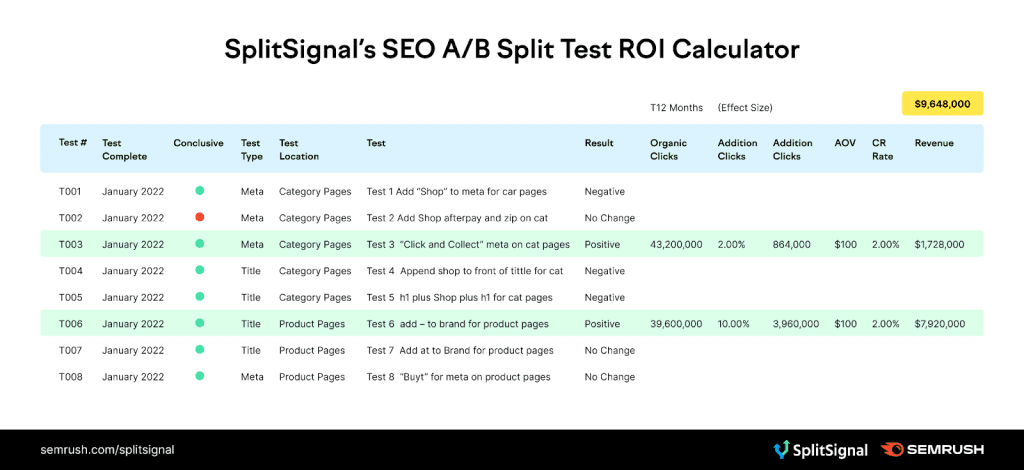1024x470 pixels.
Task: Click the SplitSignal logo icon
Action: 781,450
